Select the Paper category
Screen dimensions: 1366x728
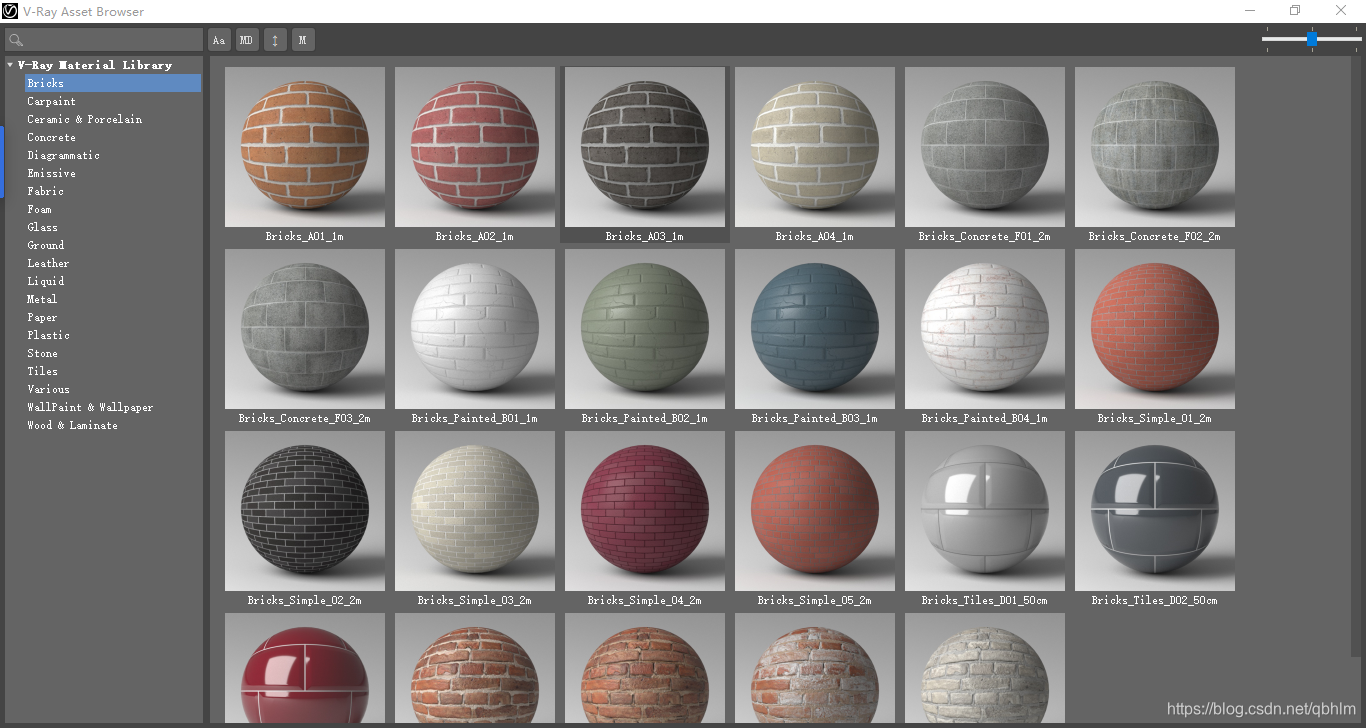click(42, 317)
